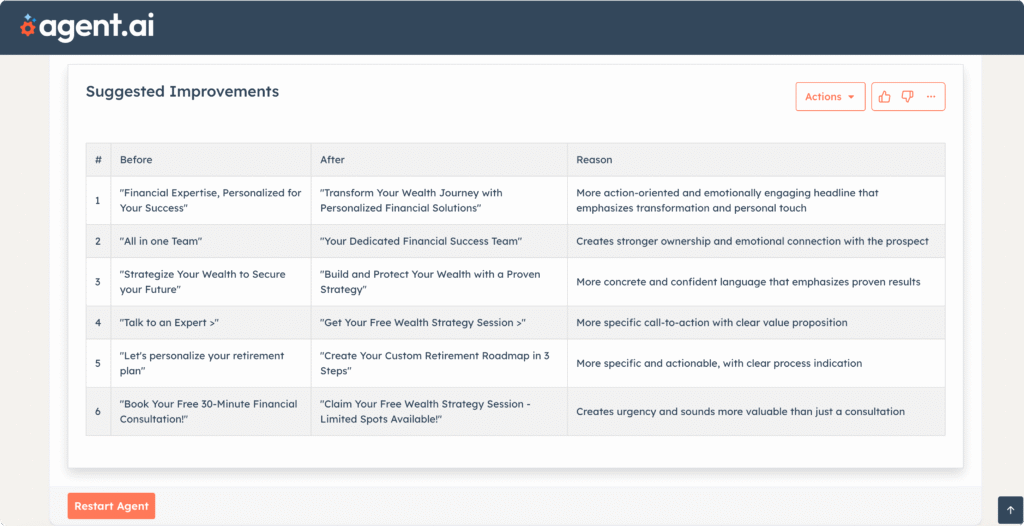The width and height of the screenshot is (1024, 526).
Task: Click the thumbs up icon
Action: coord(884,97)
